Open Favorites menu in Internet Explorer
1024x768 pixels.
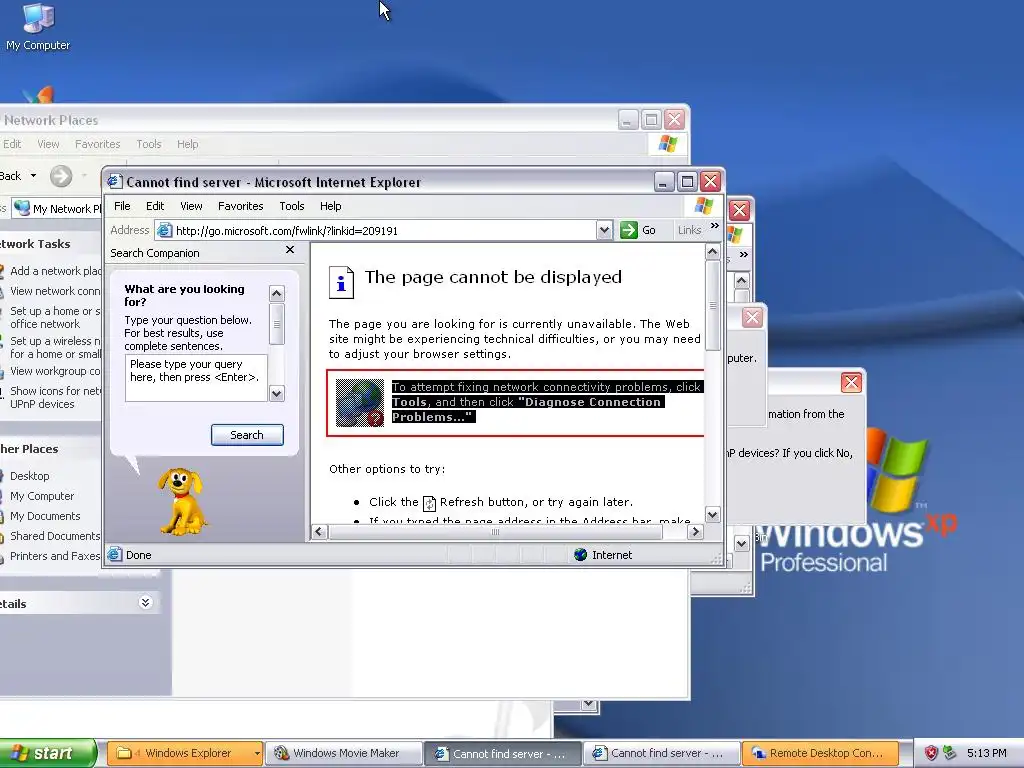point(240,206)
